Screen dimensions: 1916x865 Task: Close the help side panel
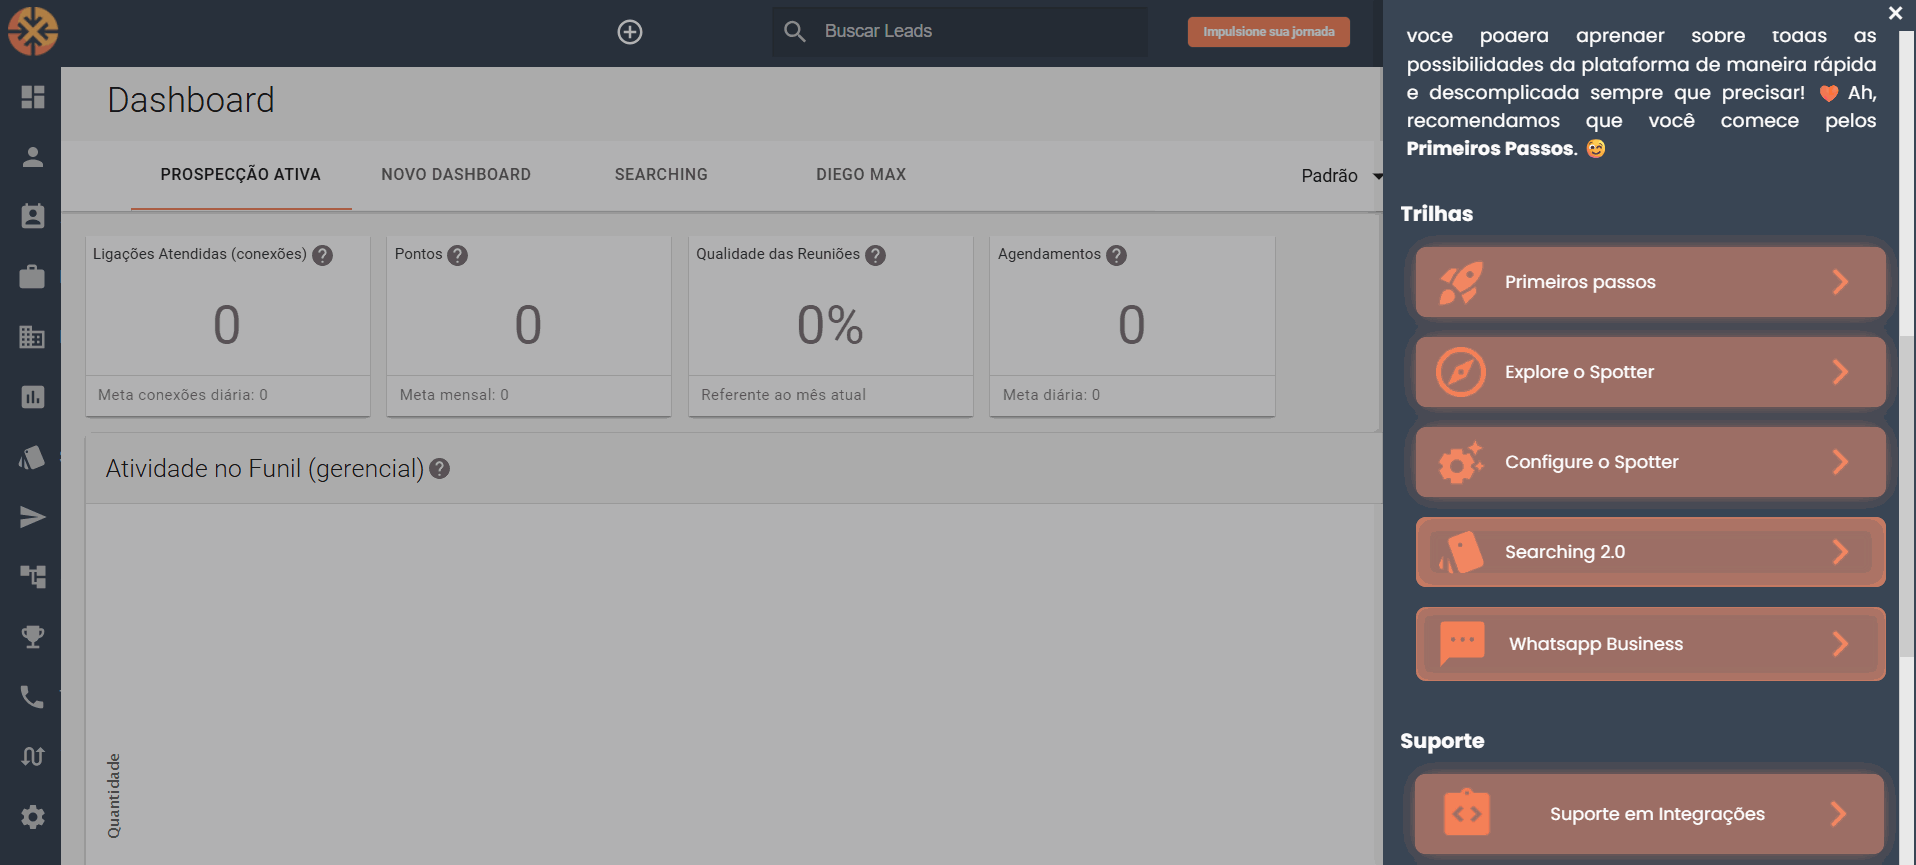click(1895, 13)
